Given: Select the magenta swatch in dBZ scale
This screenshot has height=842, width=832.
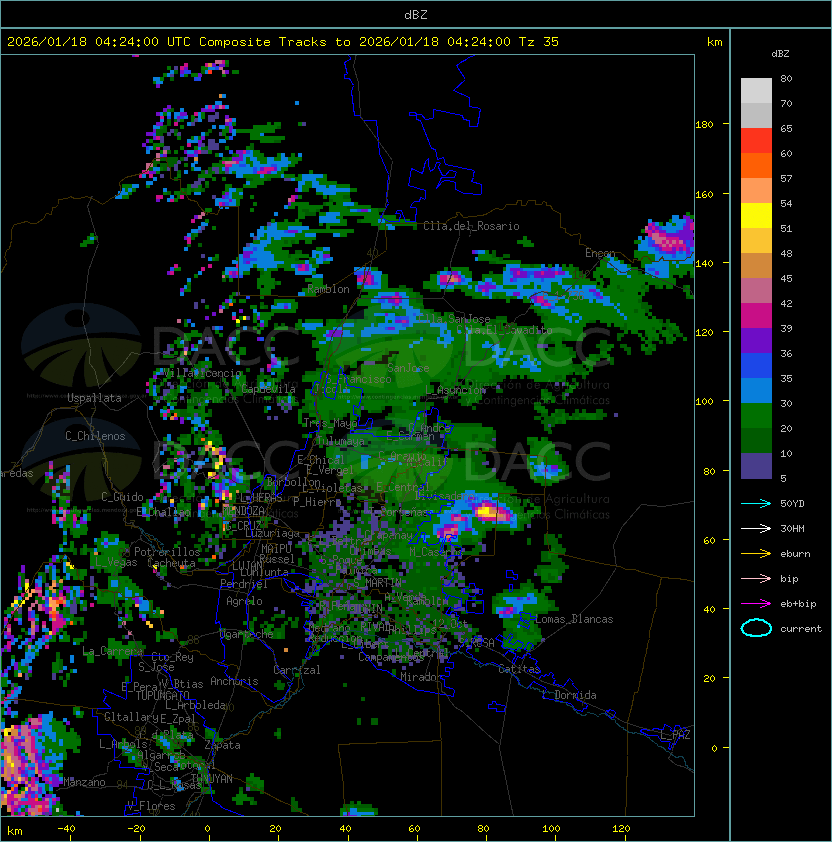Looking at the screenshot, I should click(x=756, y=316).
